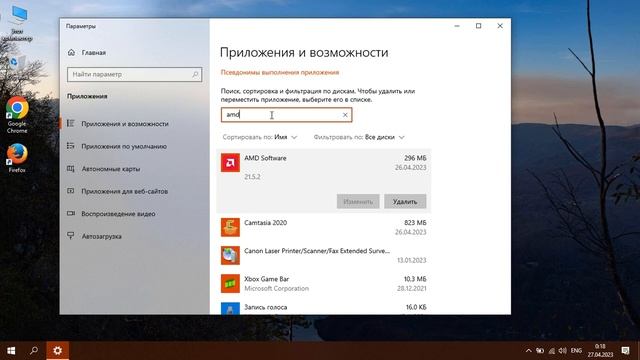This screenshot has height=360, width=640.
Task: Close the Параметры window
Action: point(500,26)
